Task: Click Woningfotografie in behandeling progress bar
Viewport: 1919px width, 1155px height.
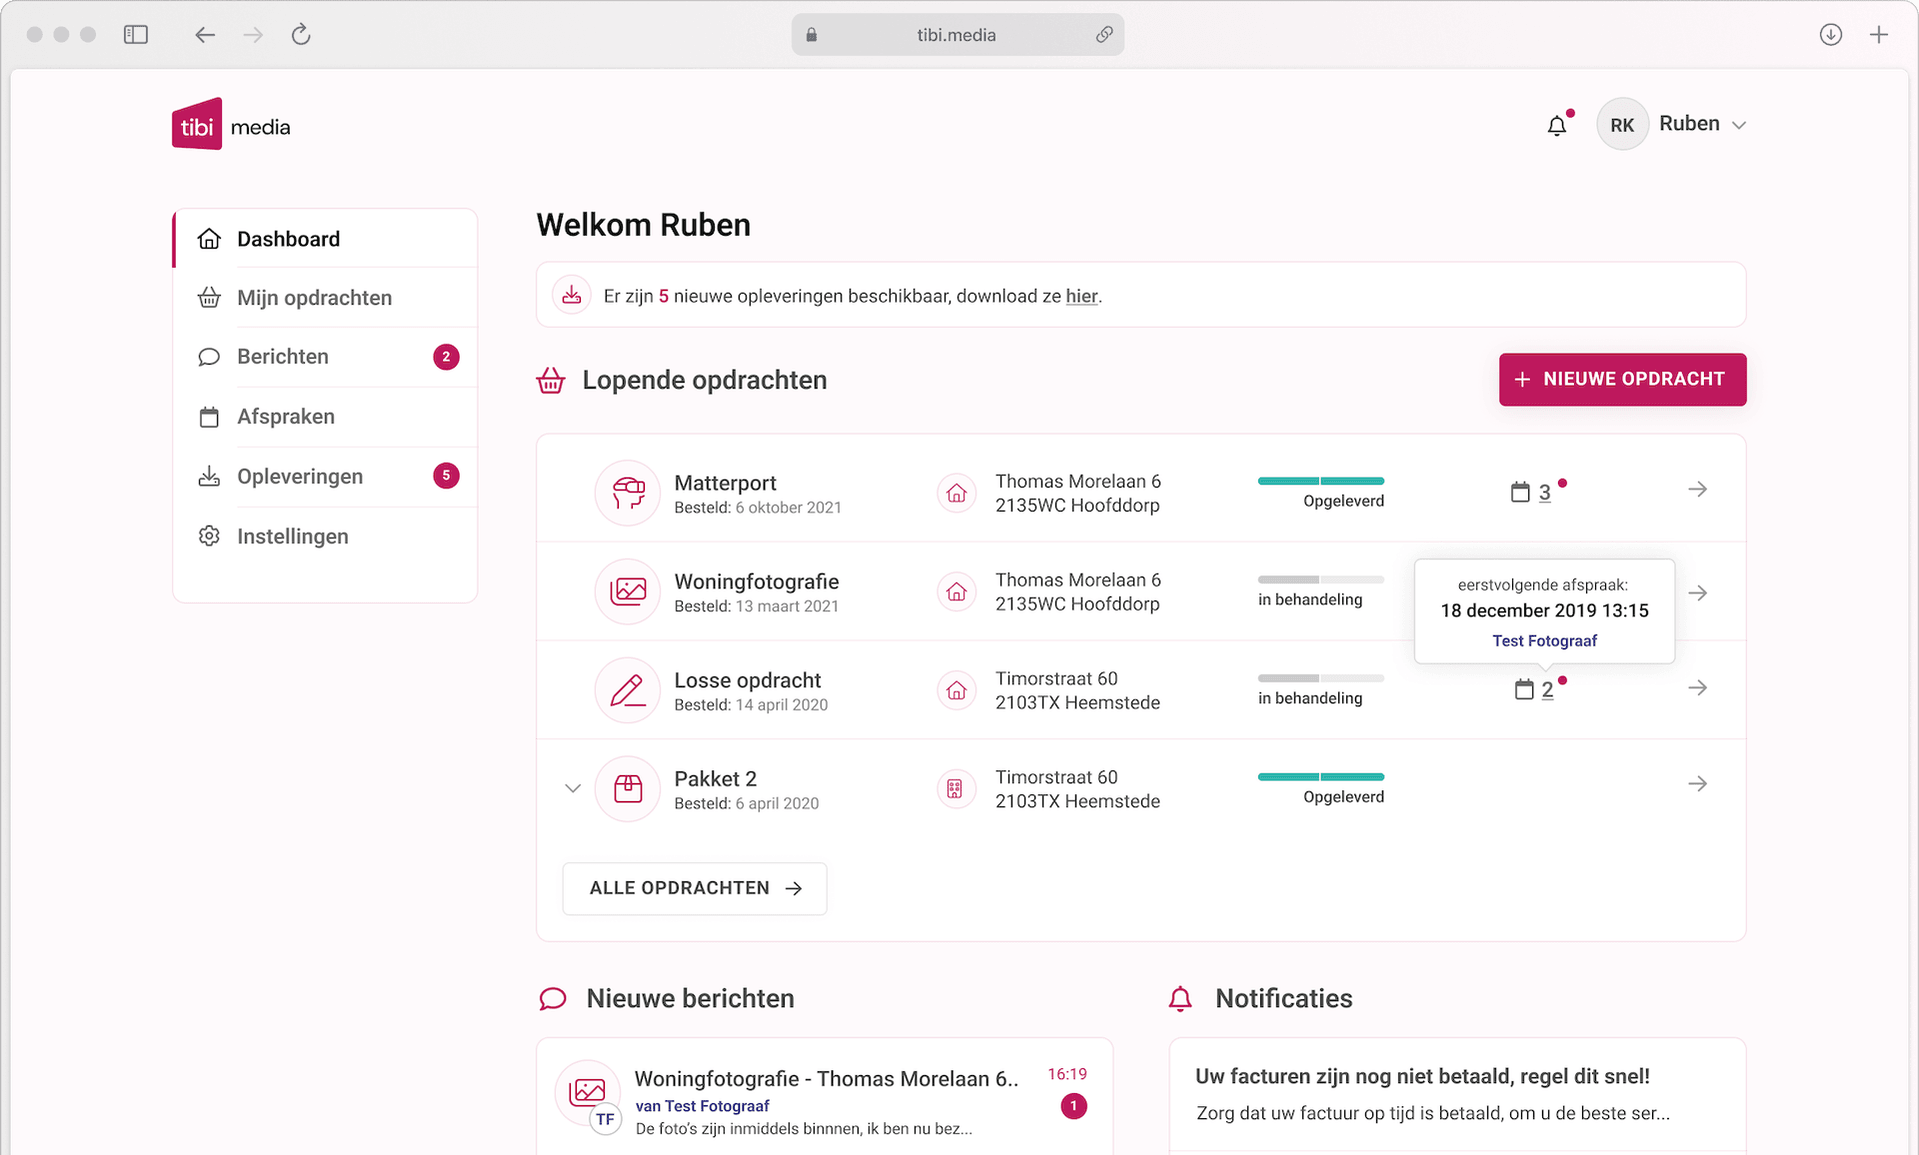Action: point(1320,580)
